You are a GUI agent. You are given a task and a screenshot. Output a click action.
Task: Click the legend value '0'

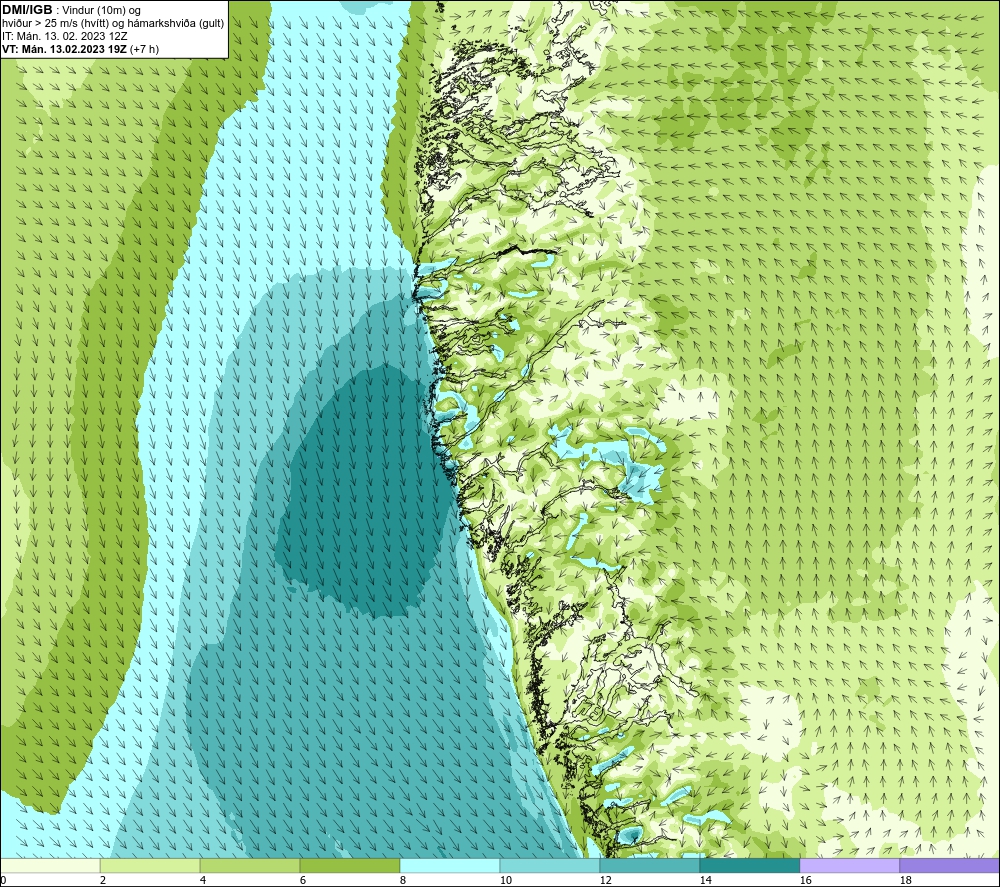point(4,880)
